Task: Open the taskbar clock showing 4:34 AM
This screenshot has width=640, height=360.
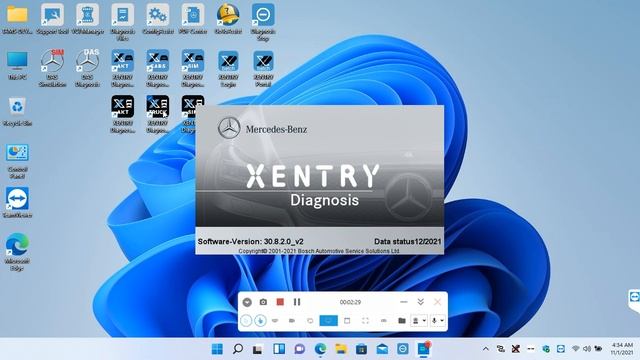Action: 622,349
